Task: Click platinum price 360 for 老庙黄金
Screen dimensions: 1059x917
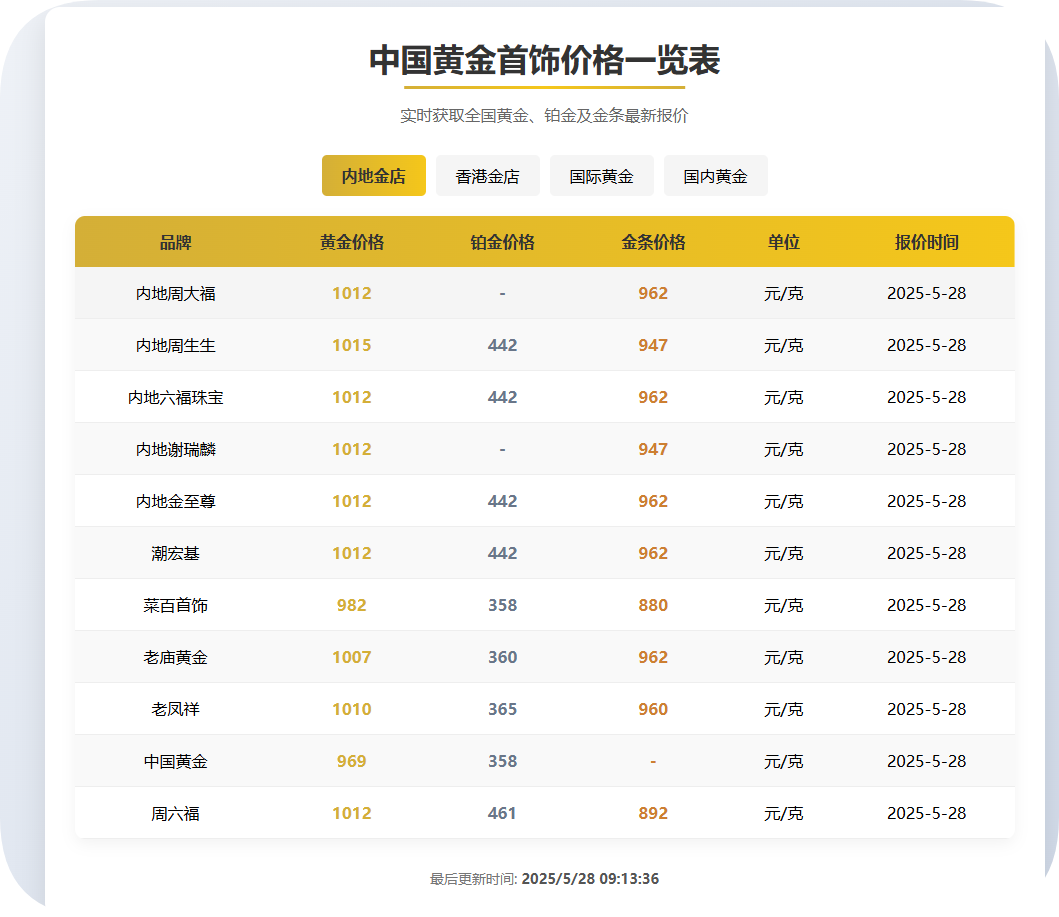Action: pyautogui.click(x=502, y=657)
